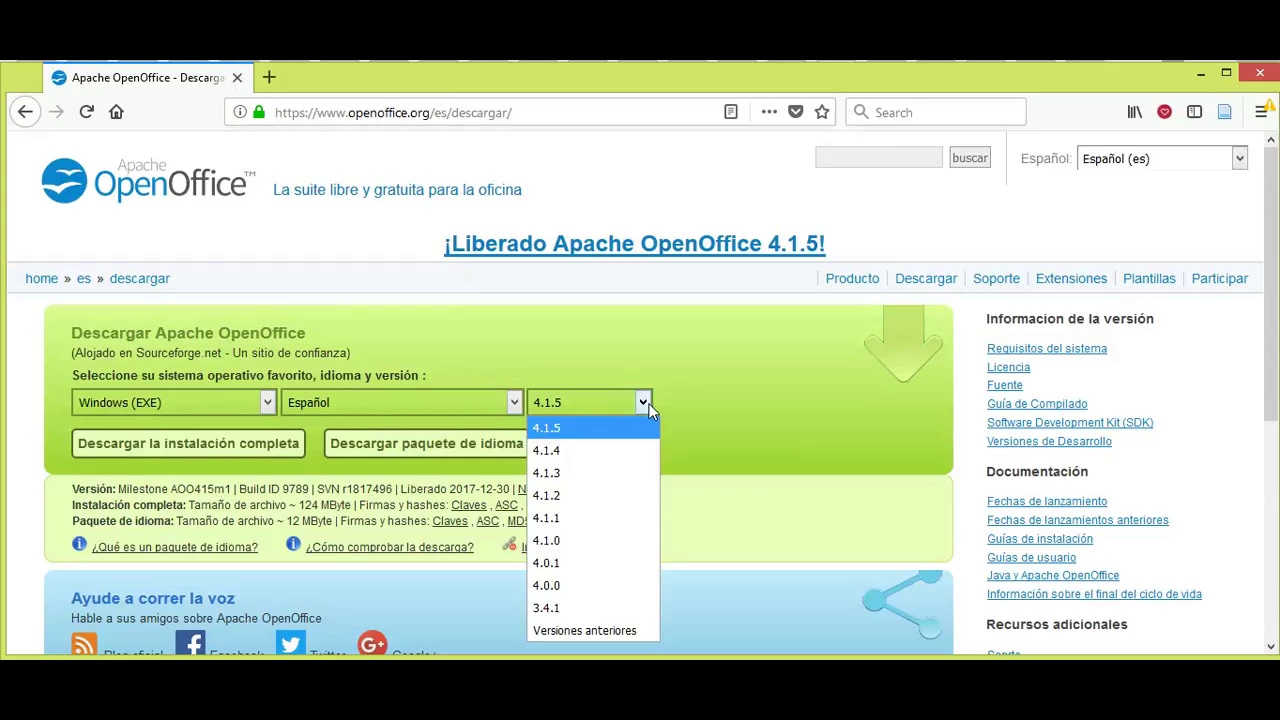
Task: Open Guía de Compilado link
Action: click(x=1037, y=404)
